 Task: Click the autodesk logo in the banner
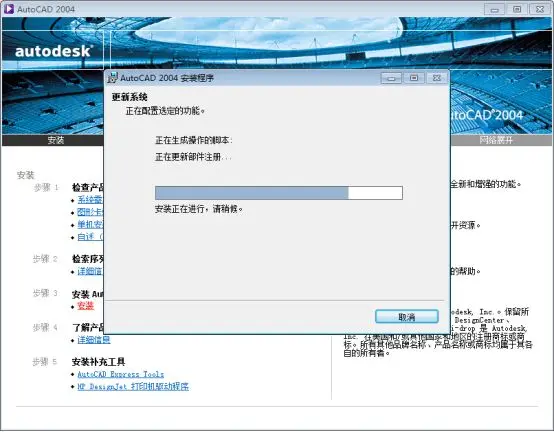pos(54,51)
